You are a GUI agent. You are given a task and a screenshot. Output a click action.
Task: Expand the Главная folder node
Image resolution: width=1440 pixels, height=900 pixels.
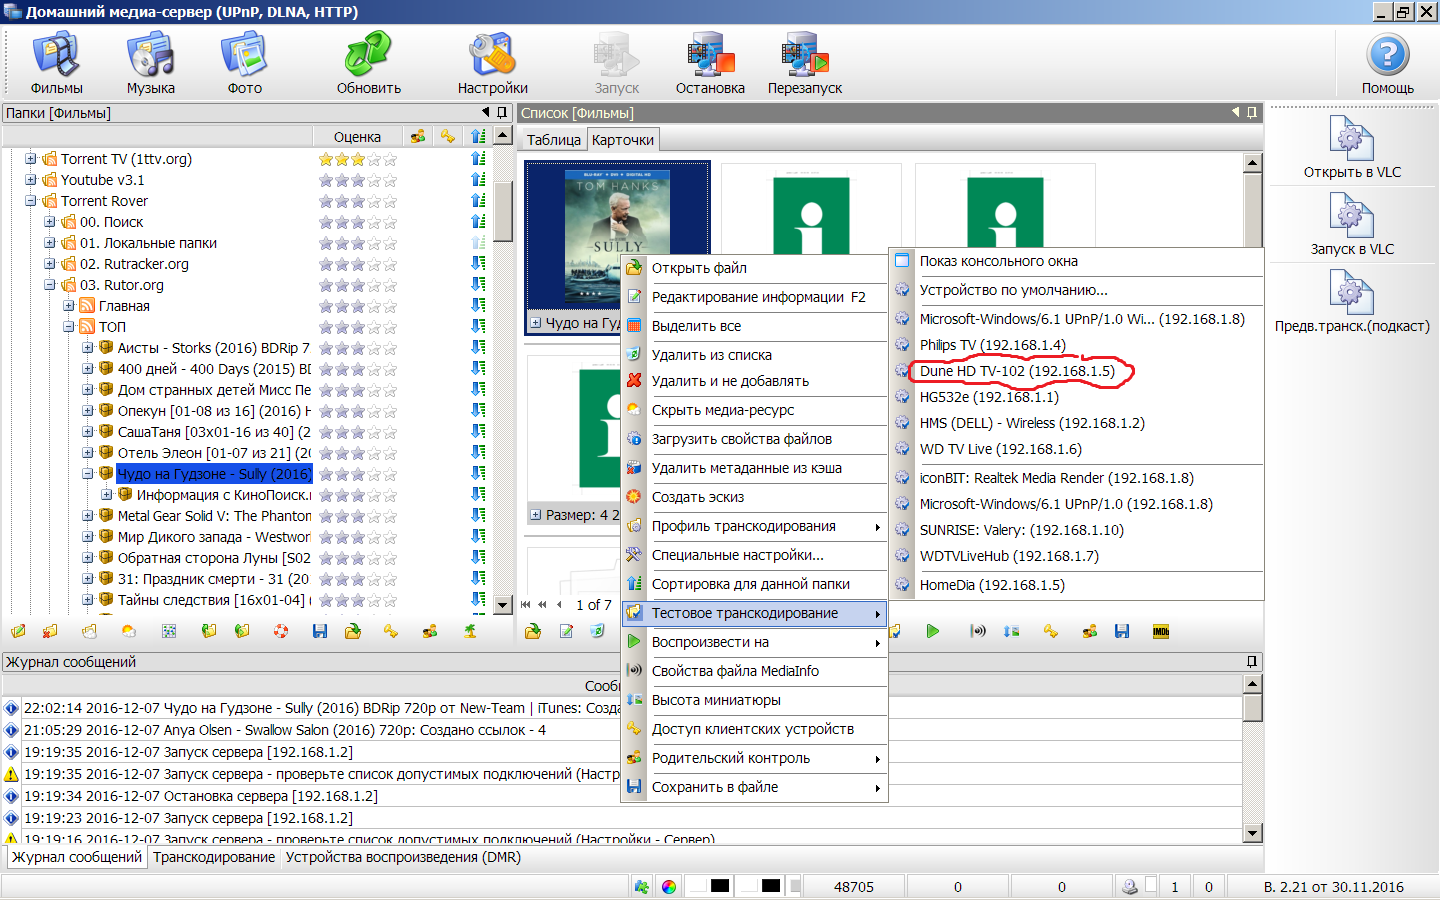click(x=69, y=306)
